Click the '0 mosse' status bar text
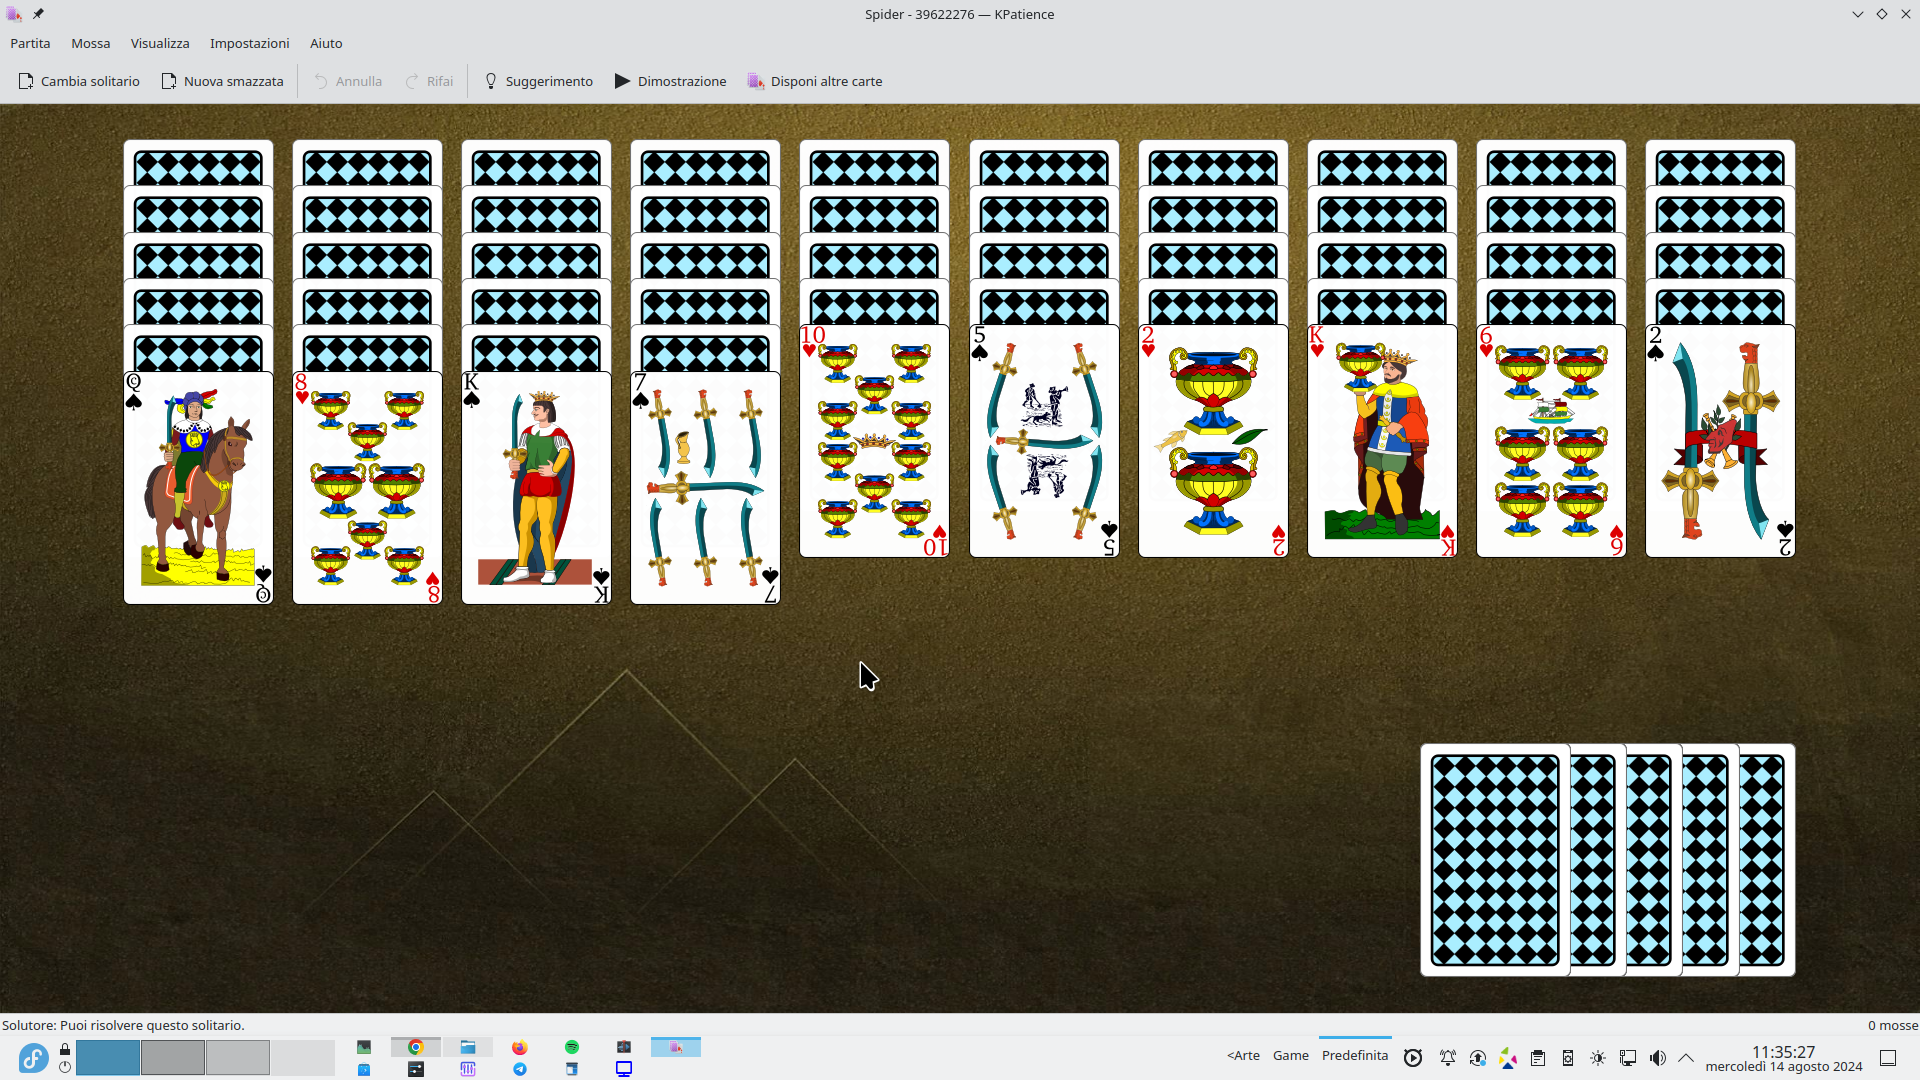Screen dimensions: 1920x1080 point(1892,1025)
